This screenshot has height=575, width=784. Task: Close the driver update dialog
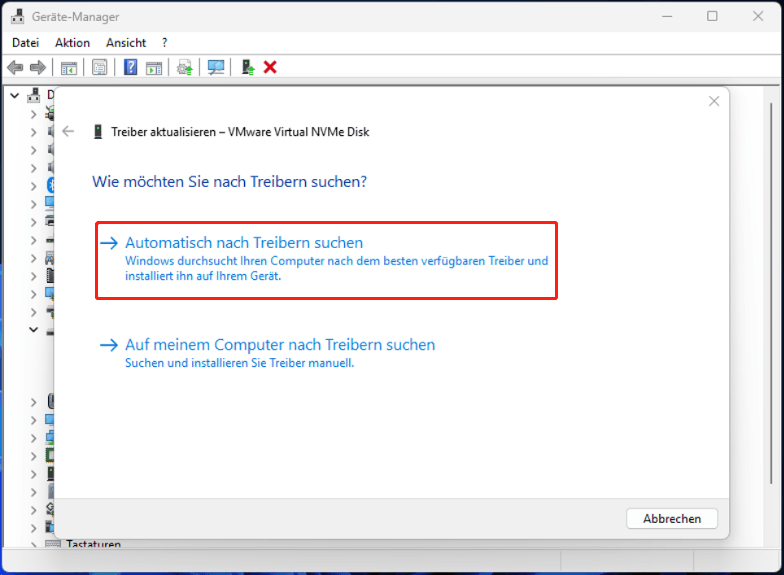pyautogui.click(x=714, y=102)
